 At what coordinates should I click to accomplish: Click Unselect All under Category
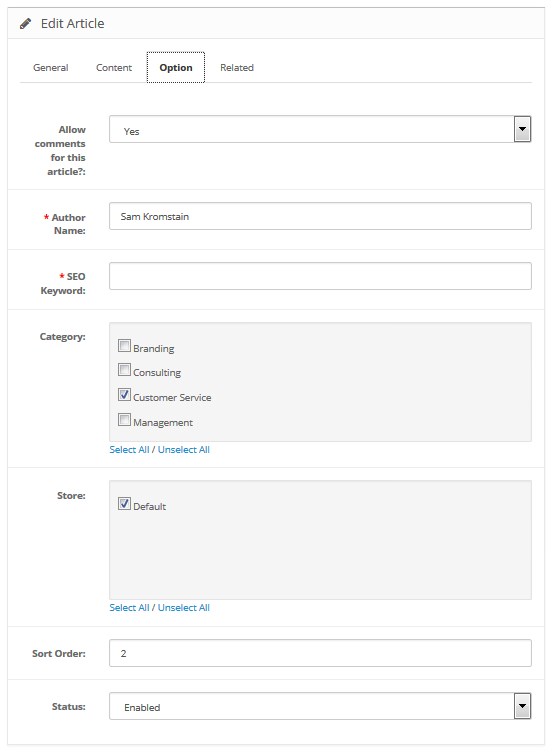point(184,449)
